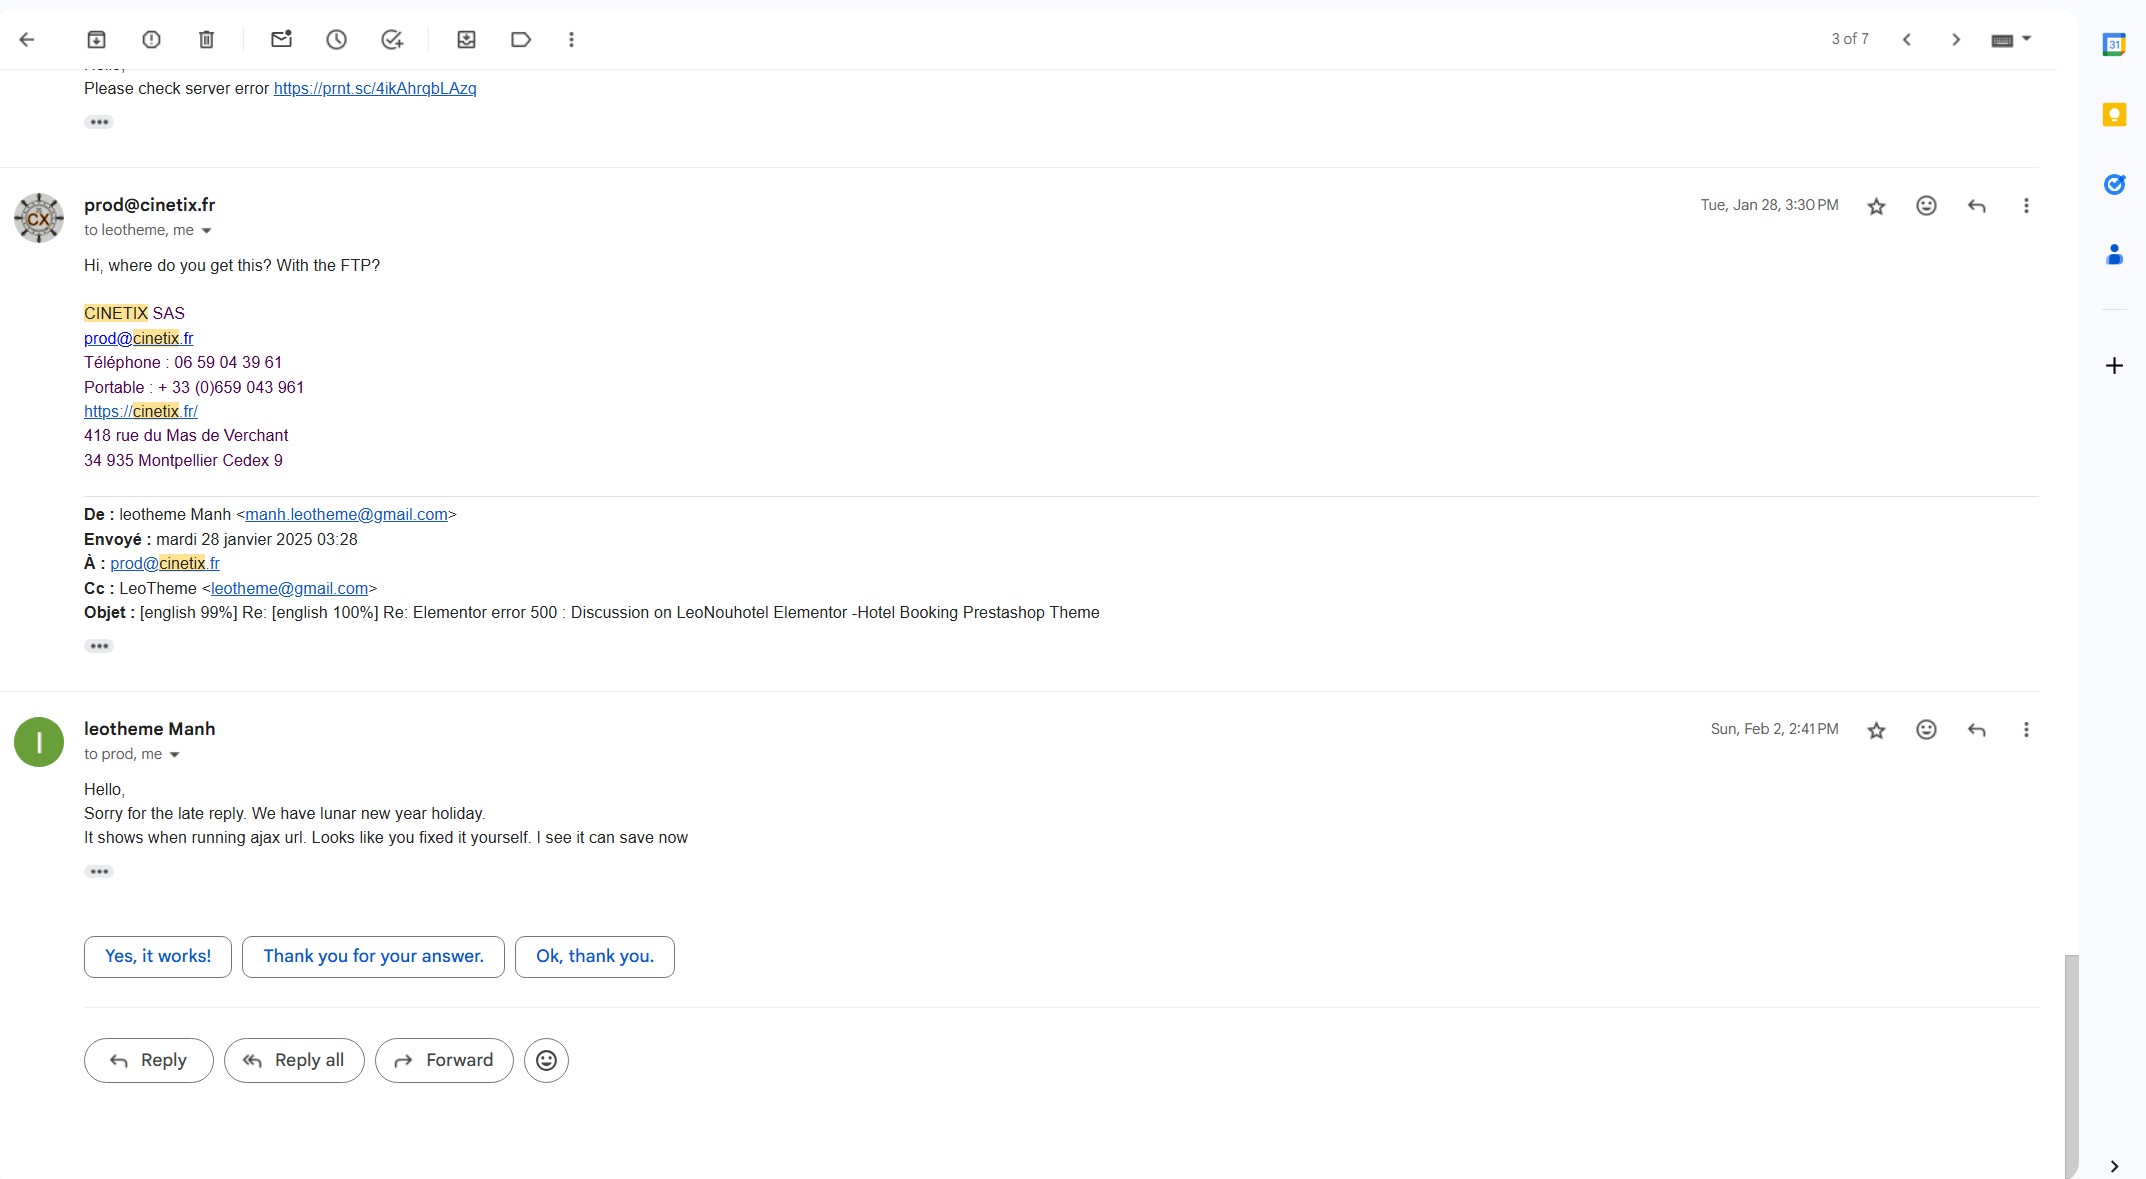Expand recipient details for 'to leotheme, me'
Viewport: 2146px width, 1179px height.
[x=207, y=231]
